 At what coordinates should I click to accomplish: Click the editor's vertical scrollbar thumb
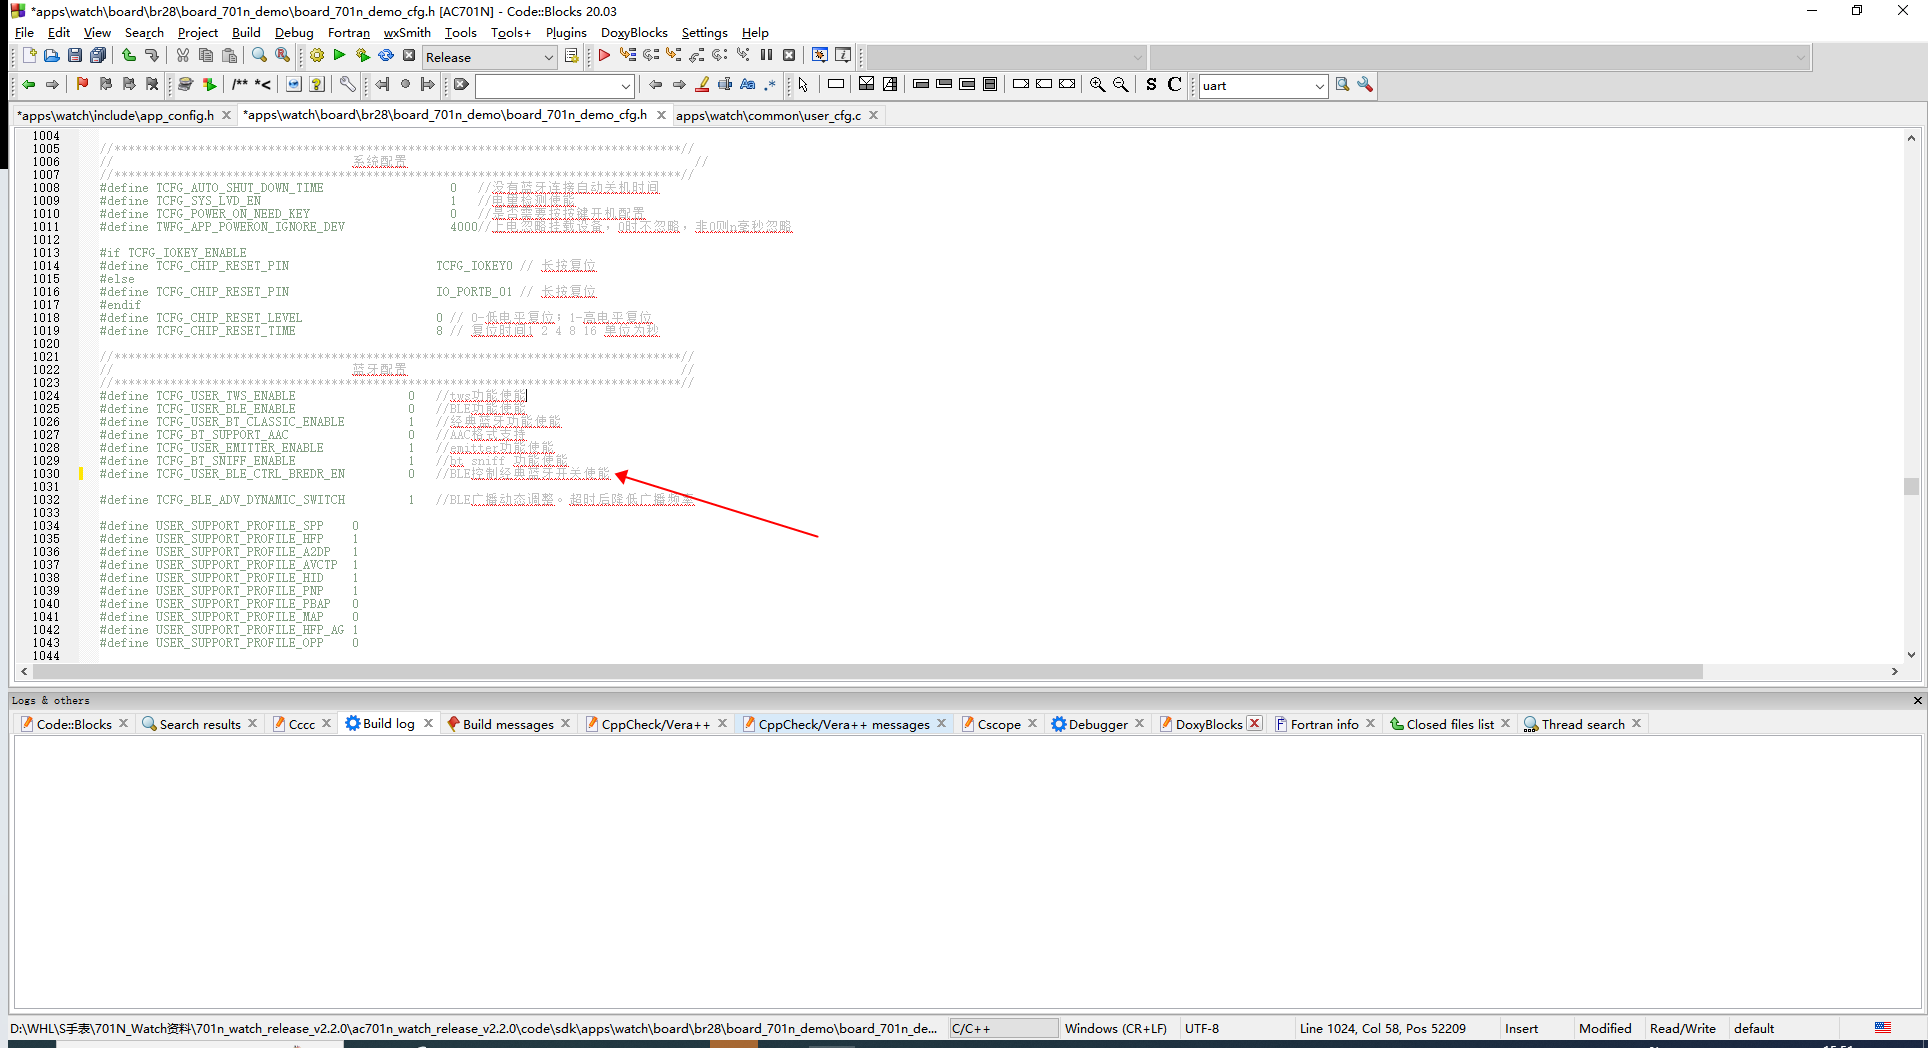(1911, 486)
